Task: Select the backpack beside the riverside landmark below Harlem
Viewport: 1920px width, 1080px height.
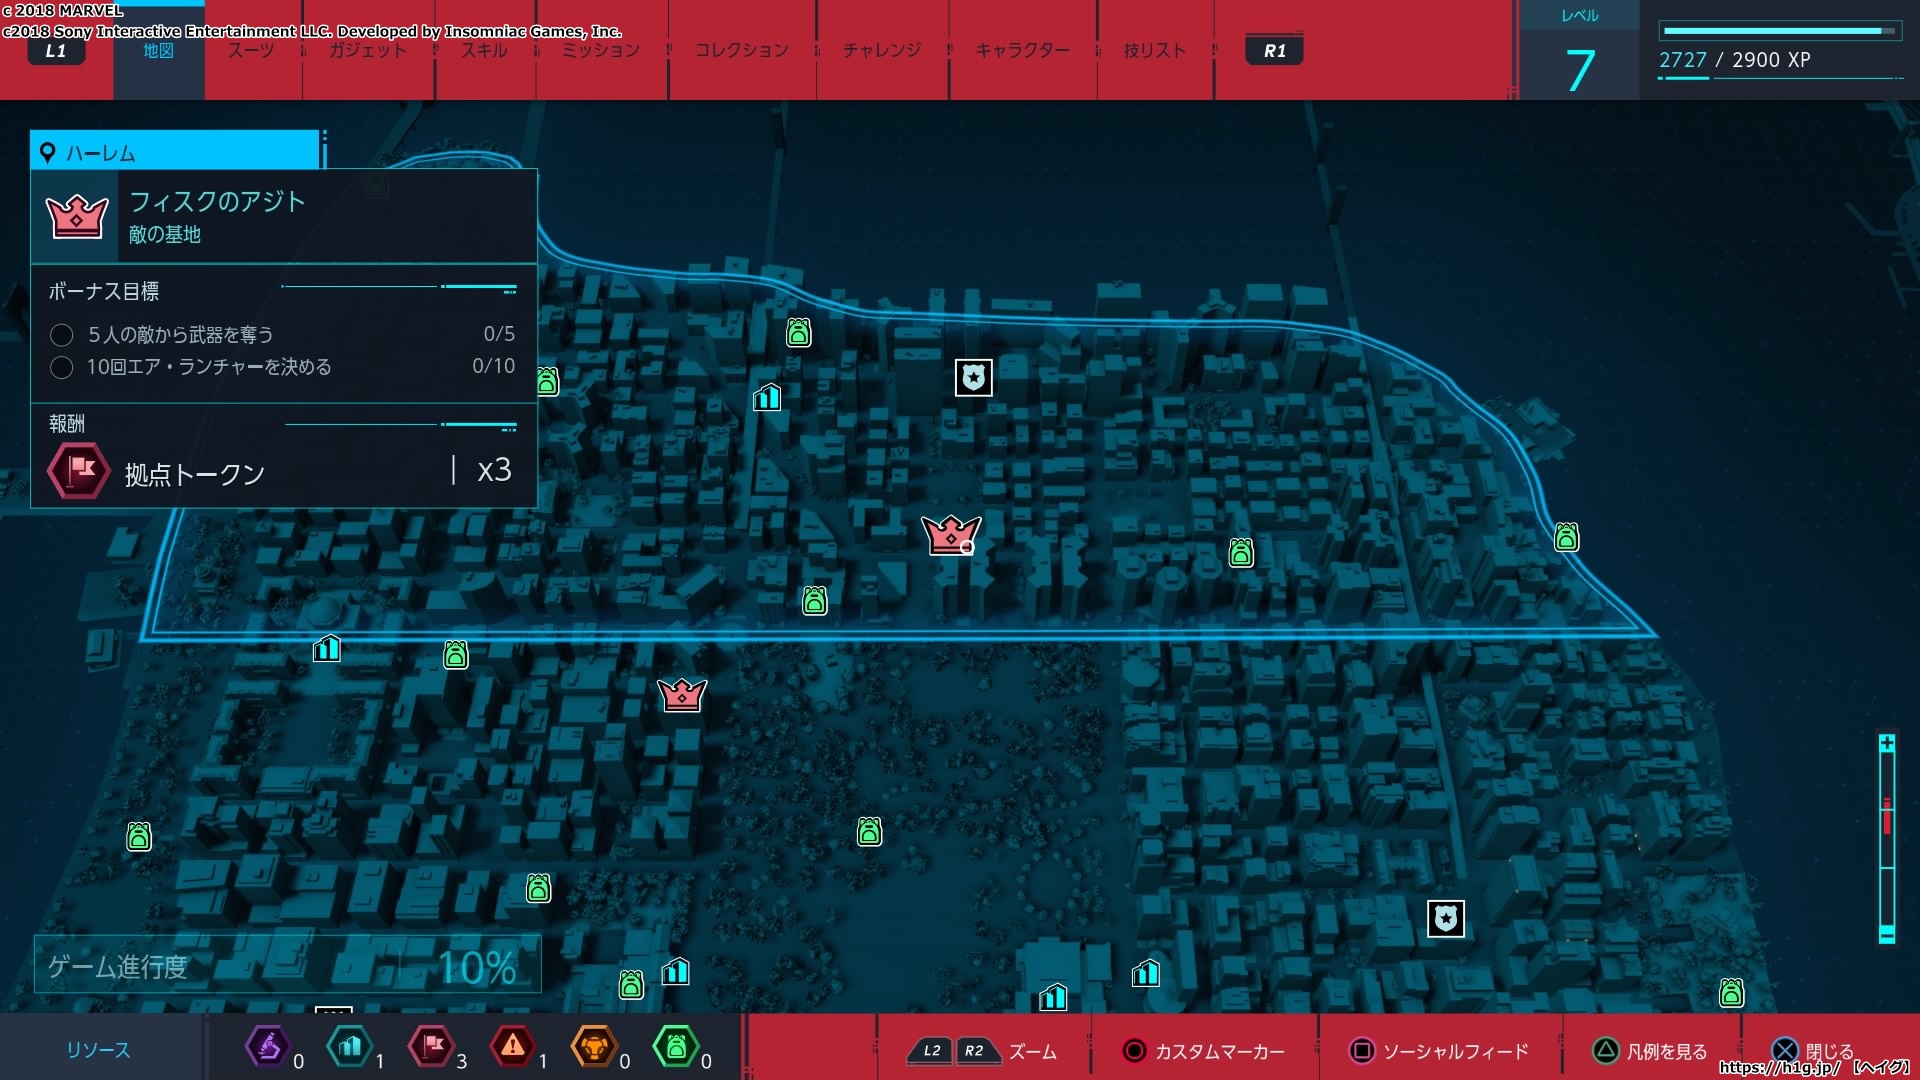Action: tap(456, 655)
